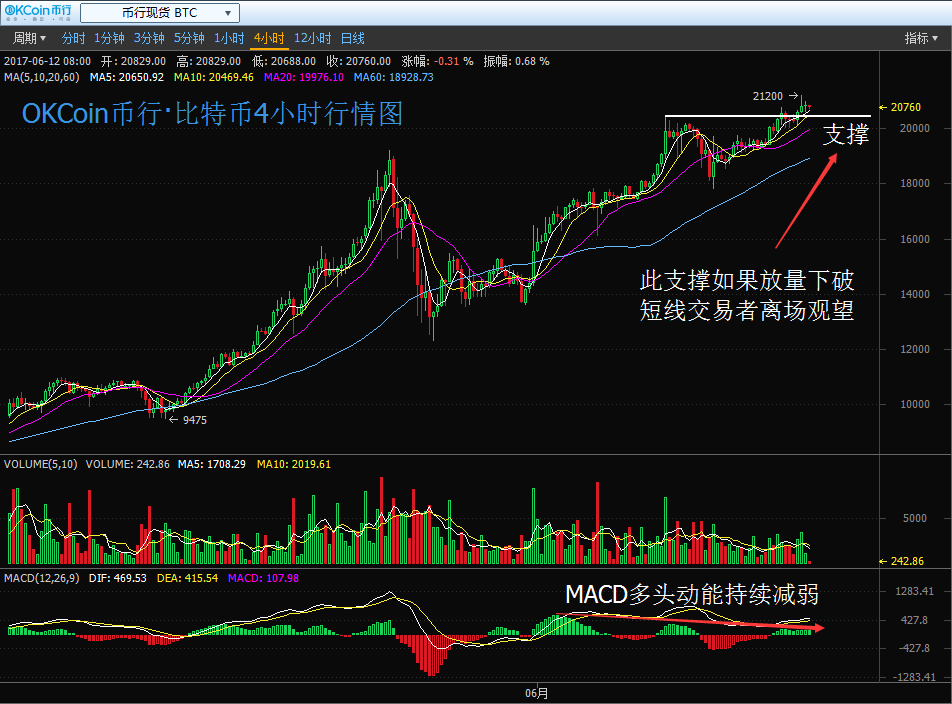The height and width of the screenshot is (704, 952).
Task: Select the 1分钟 timeframe
Action: tap(108, 38)
